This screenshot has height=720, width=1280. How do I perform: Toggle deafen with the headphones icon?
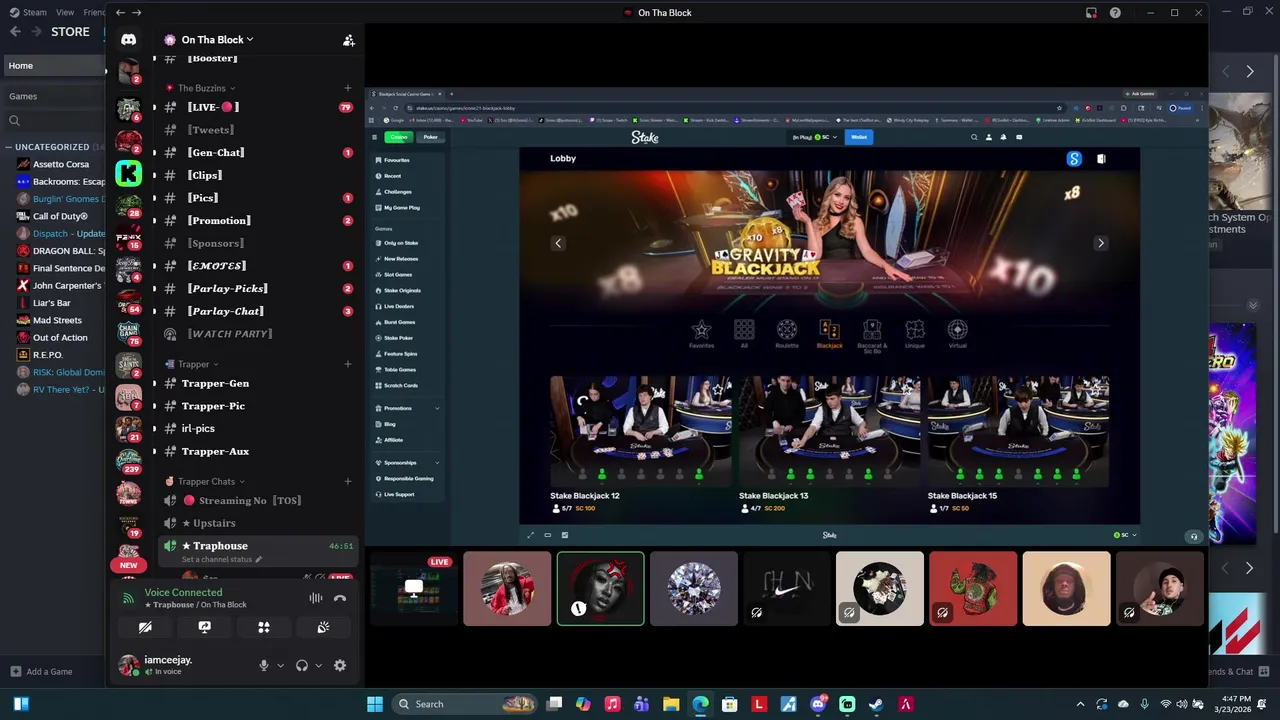coord(302,665)
